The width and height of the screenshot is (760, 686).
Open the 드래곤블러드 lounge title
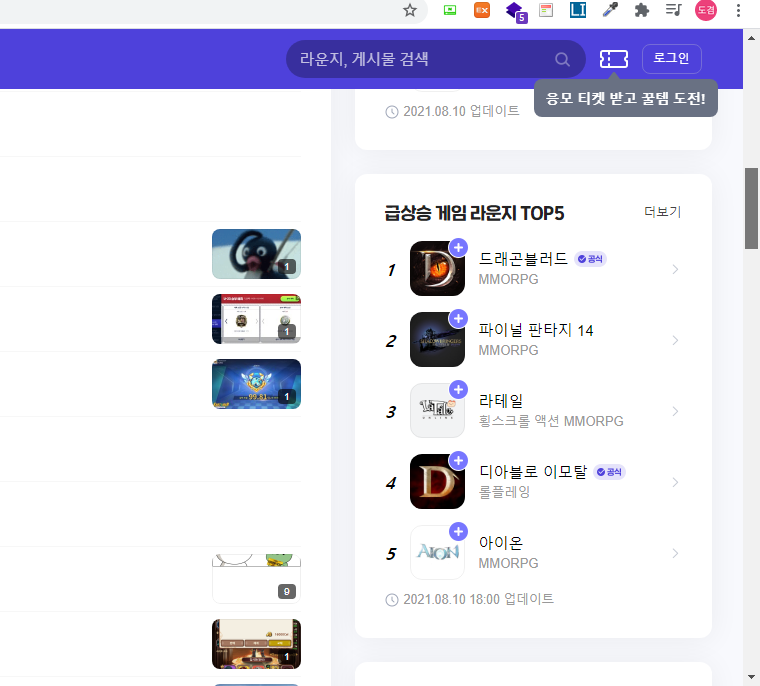click(x=523, y=259)
